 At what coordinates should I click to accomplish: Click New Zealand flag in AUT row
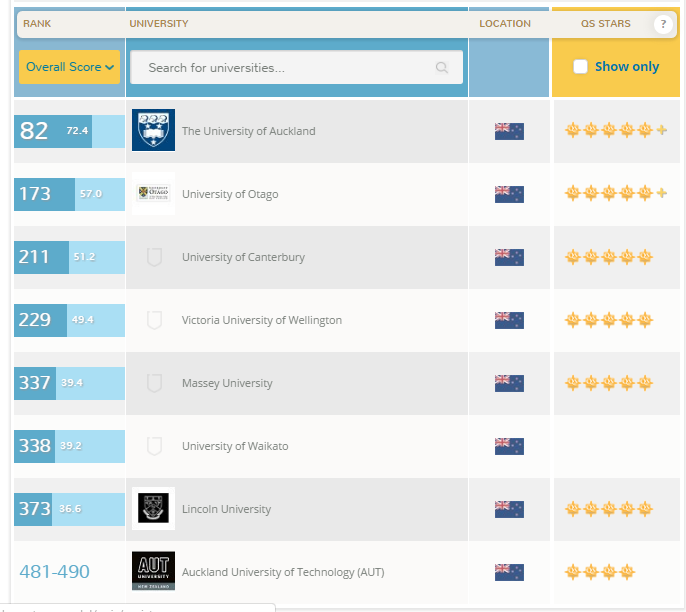click(509, 572)
